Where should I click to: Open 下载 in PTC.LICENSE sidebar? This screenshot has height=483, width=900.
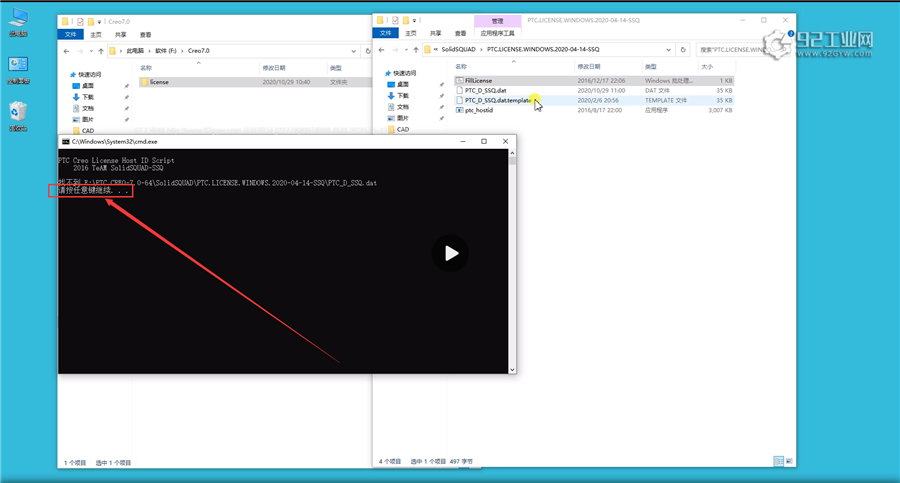pyautogui.click(x=398, y=96)
